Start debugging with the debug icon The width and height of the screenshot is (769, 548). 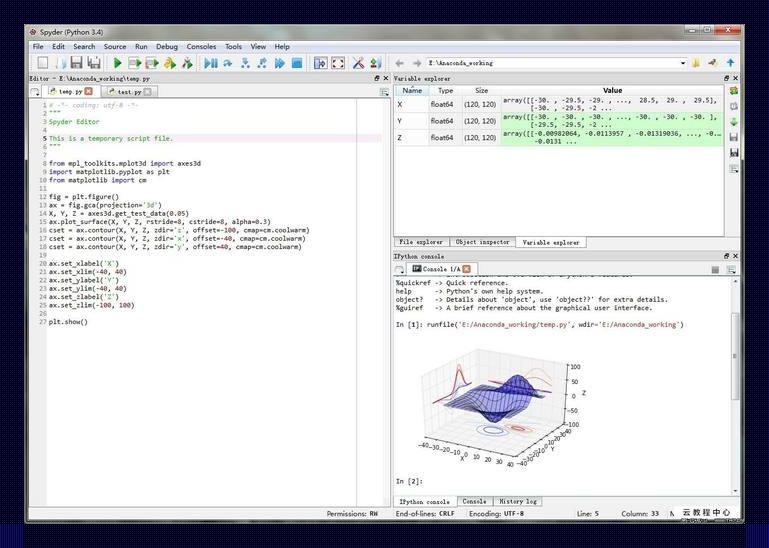[x=211, y=63]
